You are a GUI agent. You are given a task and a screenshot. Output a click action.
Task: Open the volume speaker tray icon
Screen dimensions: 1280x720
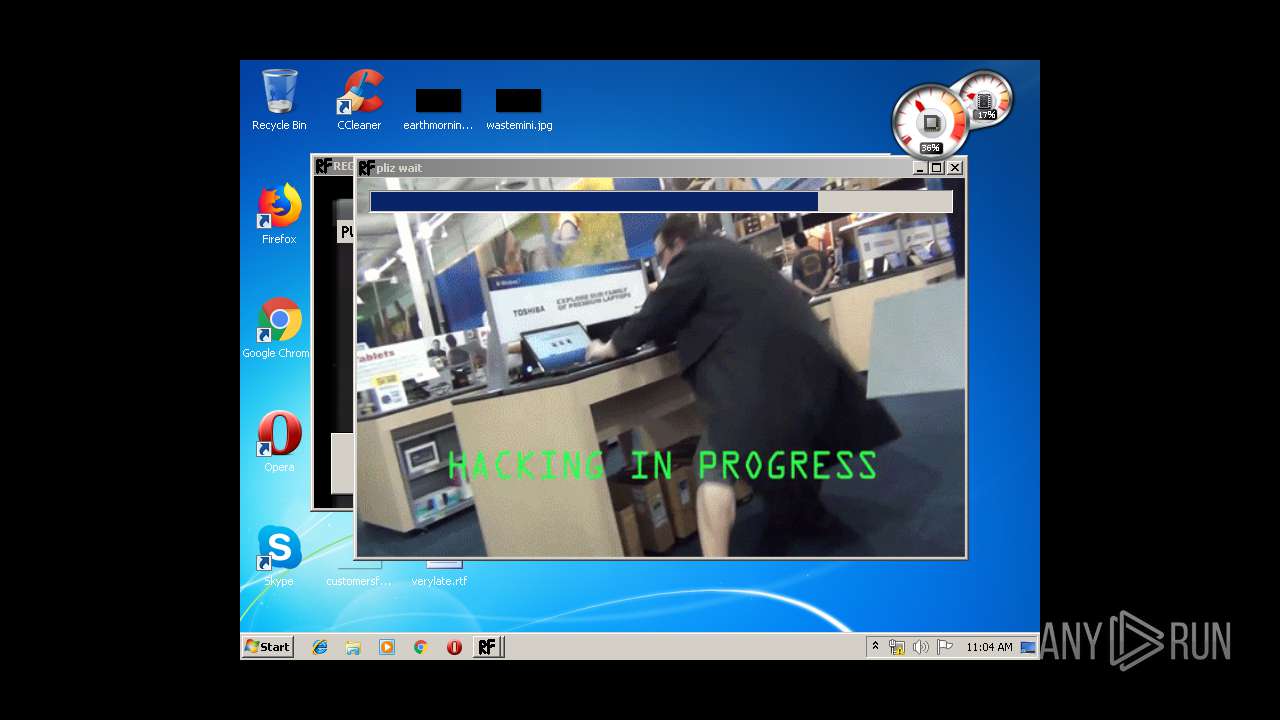[920, 647]
